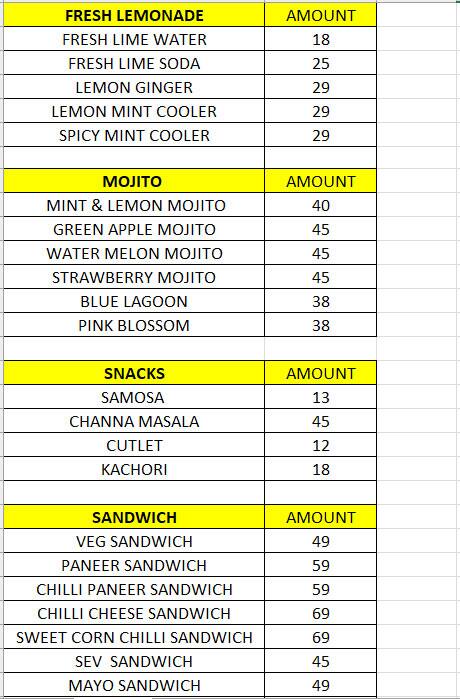This screenshot has height=699, width=460.
Task: Select the MAYO SANDWICH price 49
Action: click(x=321, y=685)
